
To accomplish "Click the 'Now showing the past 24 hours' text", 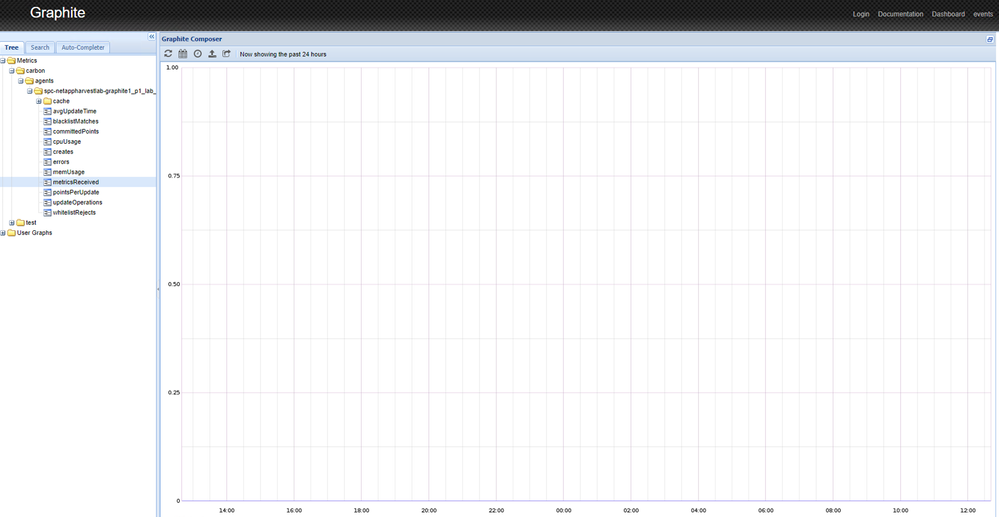I will (283, 54).
